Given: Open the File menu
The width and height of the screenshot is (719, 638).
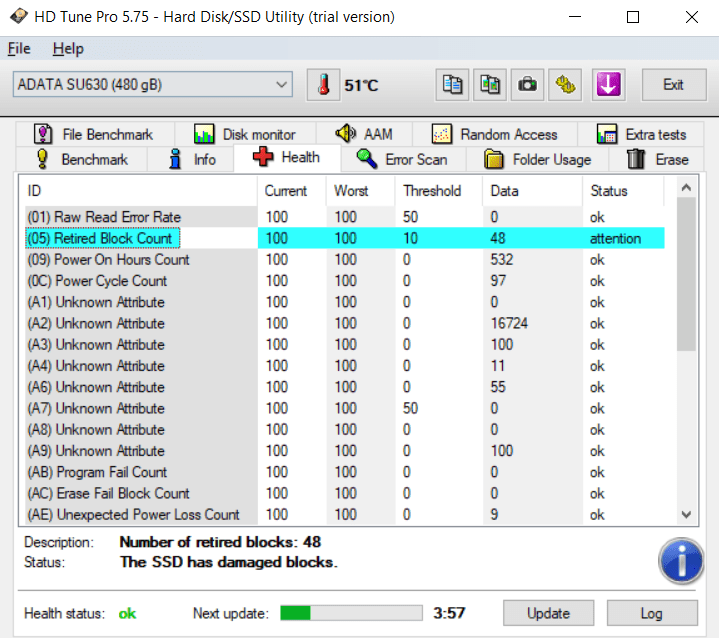Looking at the screenshot, I should pyautogui.click(x=19, y=49).
